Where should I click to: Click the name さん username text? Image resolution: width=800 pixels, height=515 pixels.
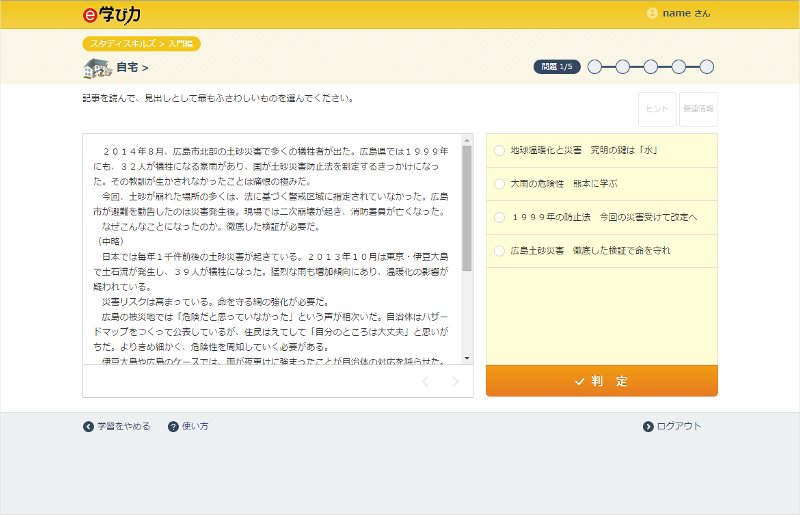(x=686, y=14)
